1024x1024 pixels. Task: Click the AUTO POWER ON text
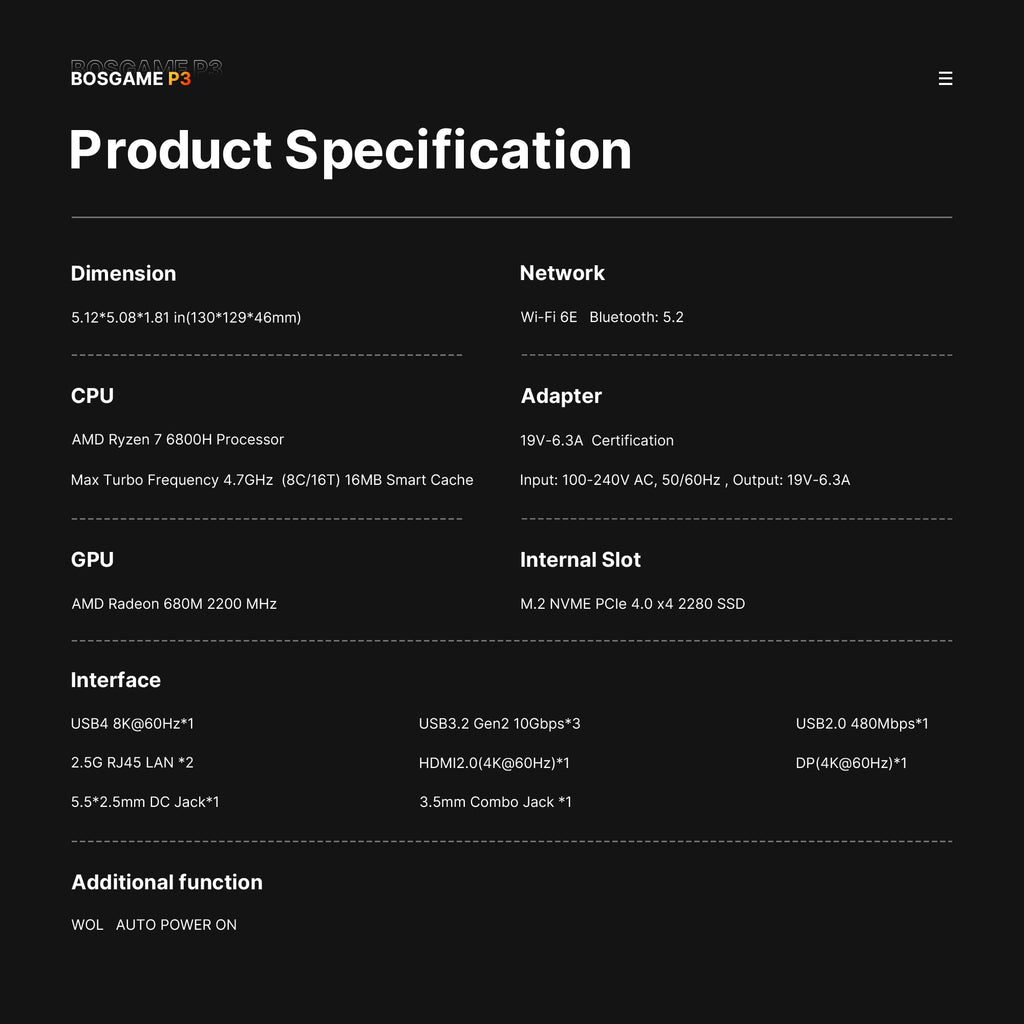click(176, 925)
